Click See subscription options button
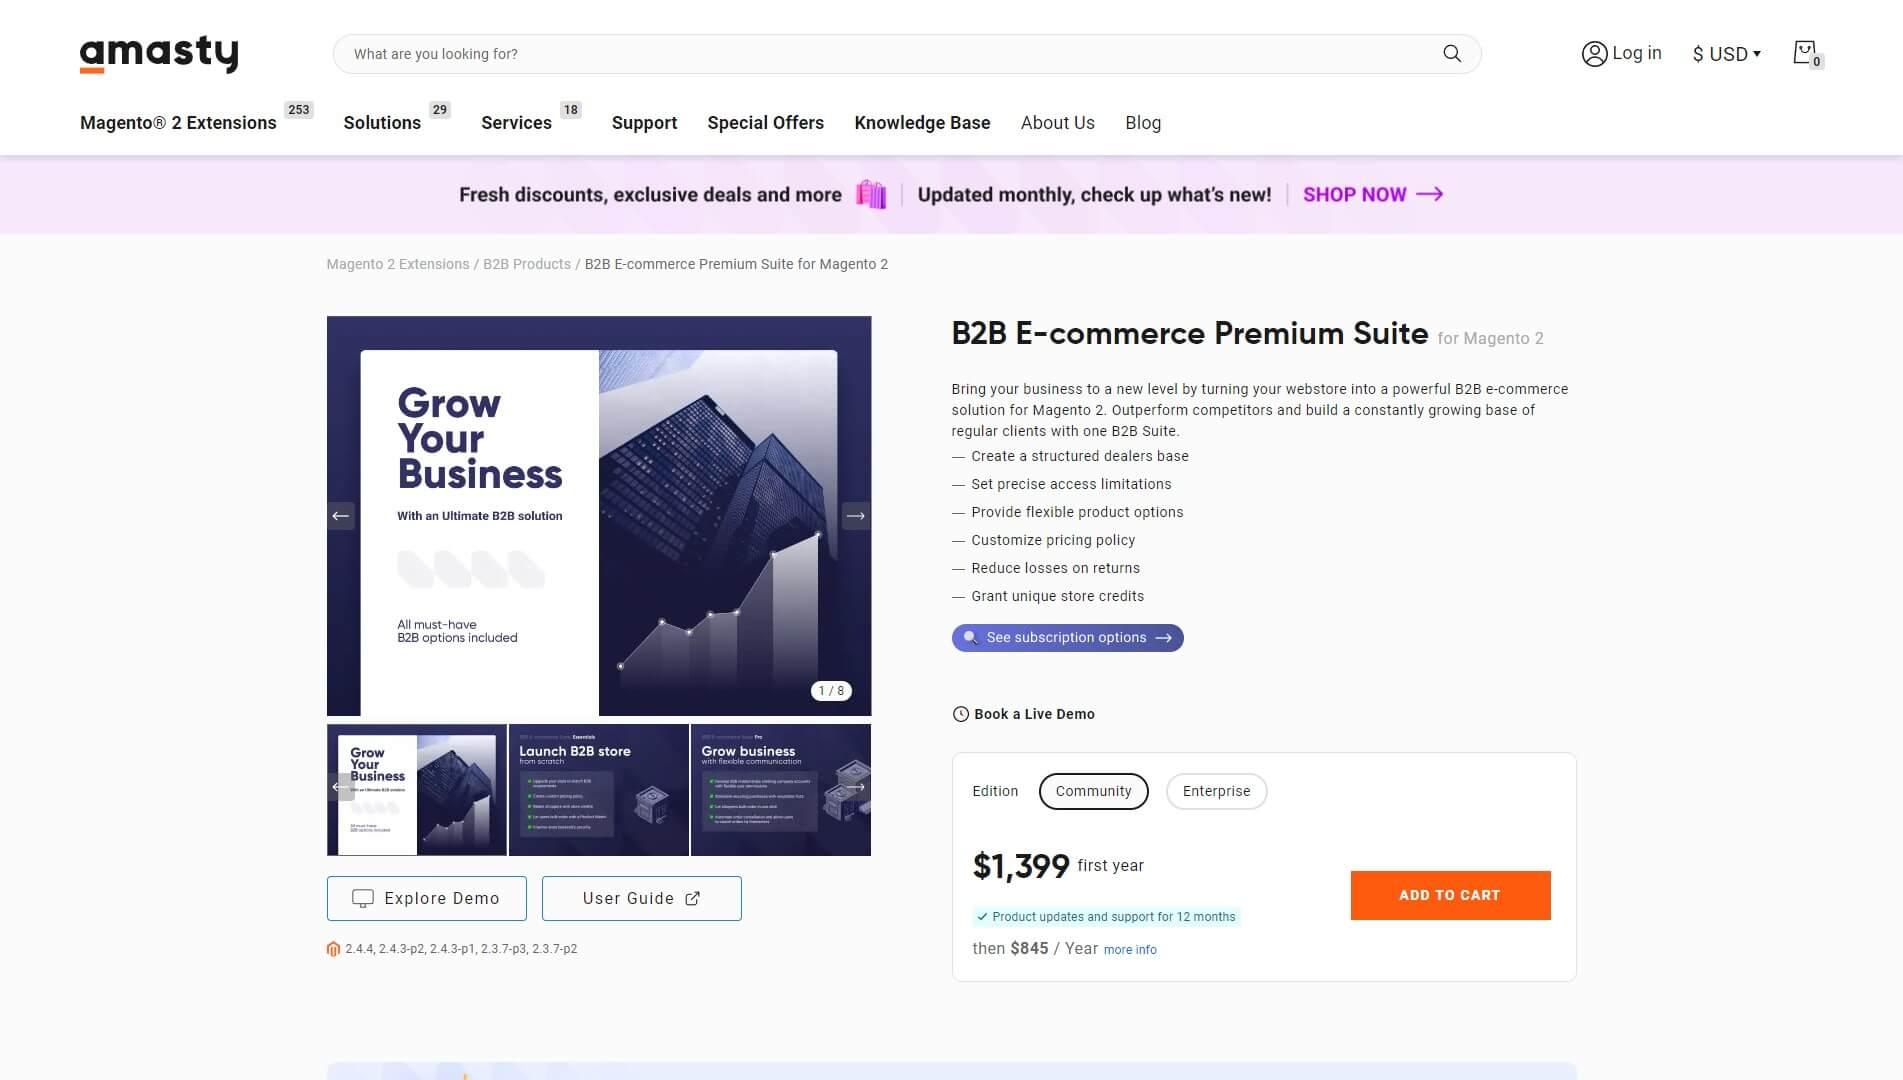Image resolution: width=1903 pixels, height=1080 pixels. (x=1067, y=638)
